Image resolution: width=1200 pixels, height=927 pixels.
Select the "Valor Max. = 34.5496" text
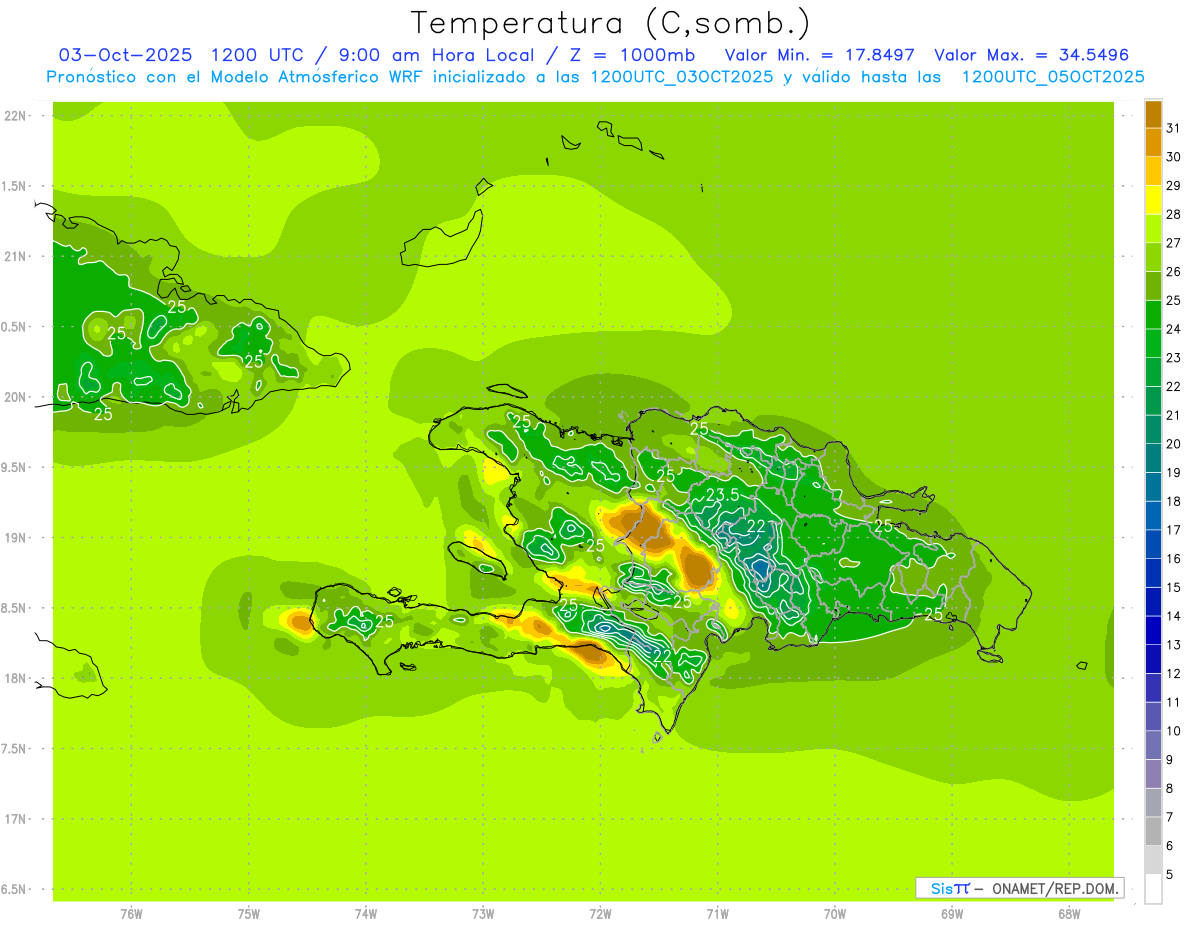click(1031, 55)
